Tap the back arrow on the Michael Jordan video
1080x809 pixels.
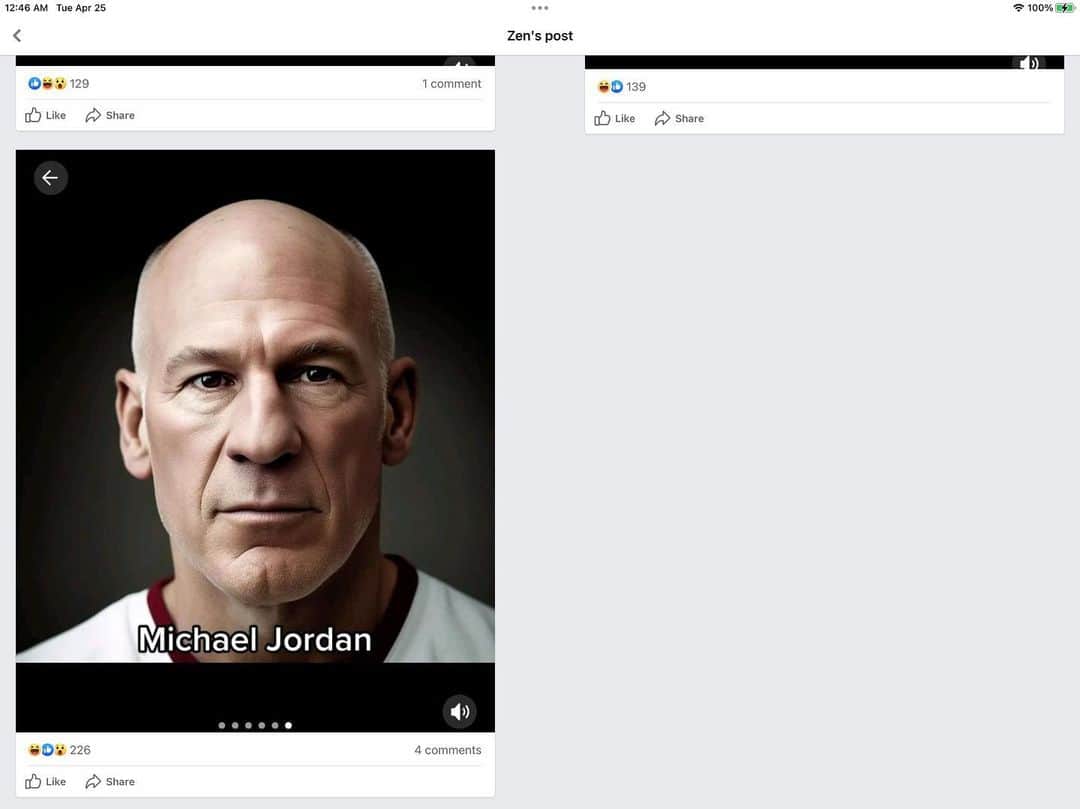click(x=50, y=178)
